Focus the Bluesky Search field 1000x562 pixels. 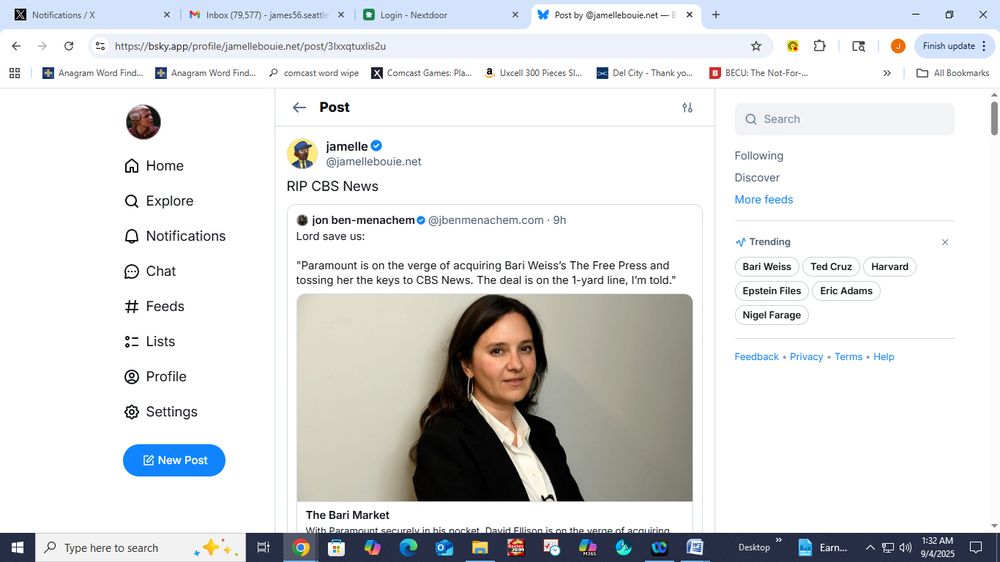point(844,119)
